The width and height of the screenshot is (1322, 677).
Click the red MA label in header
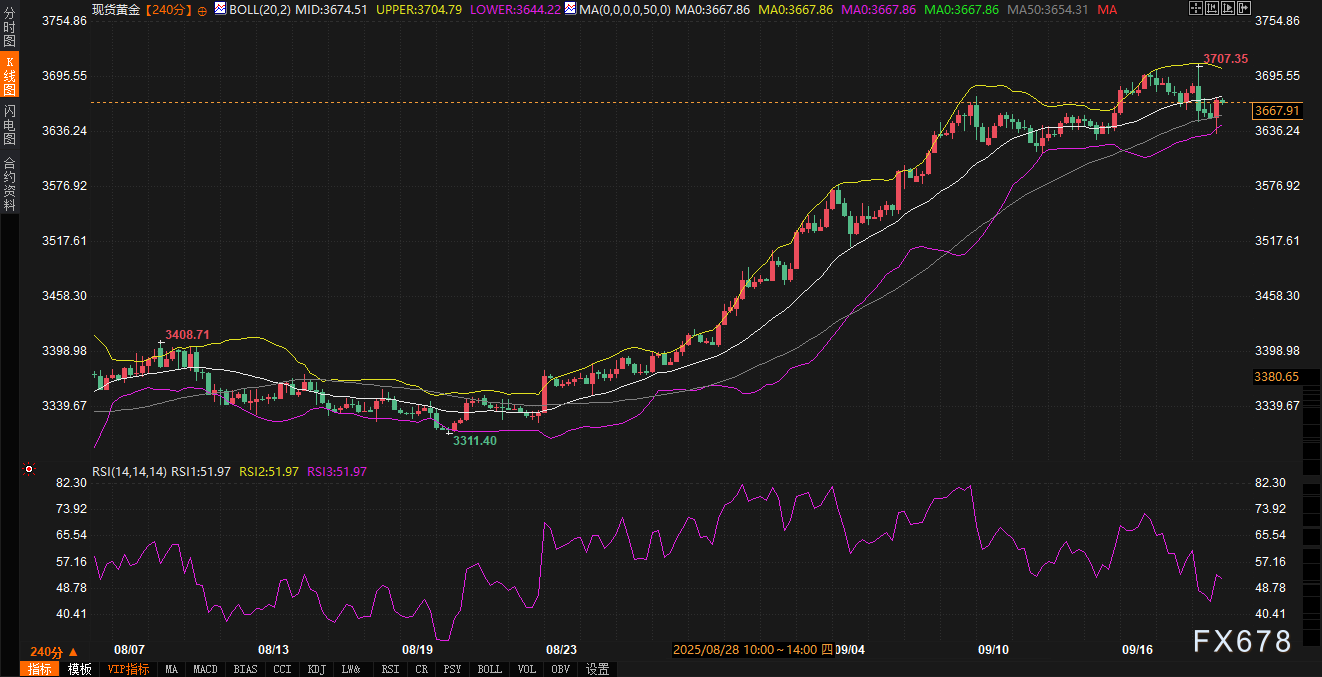1107,9
